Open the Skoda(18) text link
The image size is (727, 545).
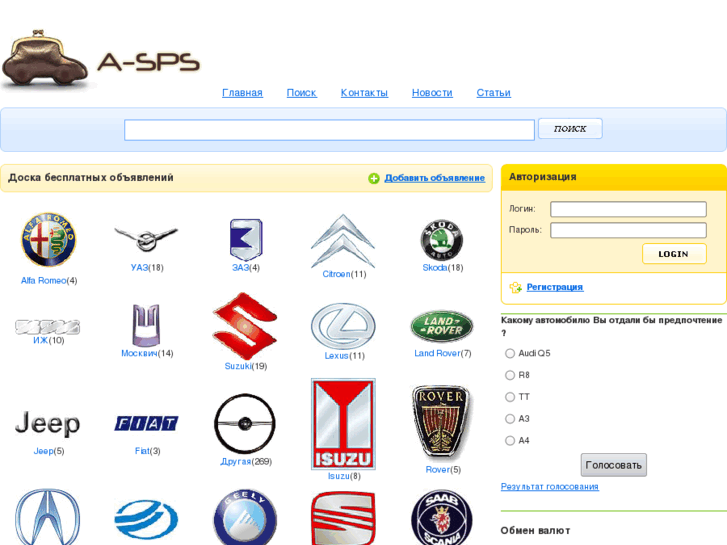pos(443,268)
